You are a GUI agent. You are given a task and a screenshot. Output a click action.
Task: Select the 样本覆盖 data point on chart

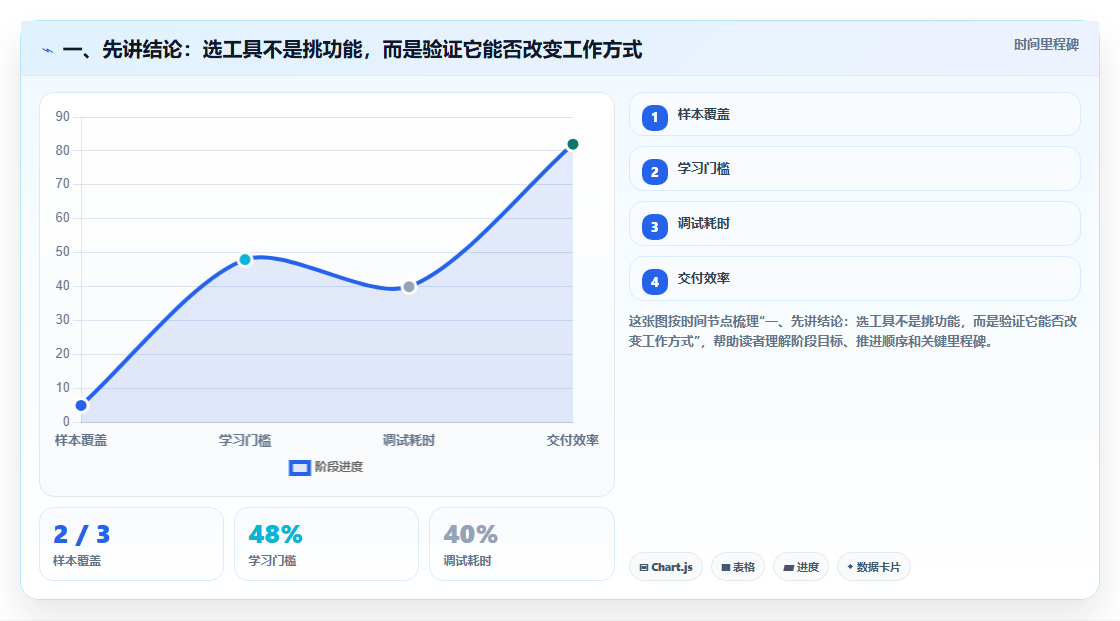[x=81, y=406]
